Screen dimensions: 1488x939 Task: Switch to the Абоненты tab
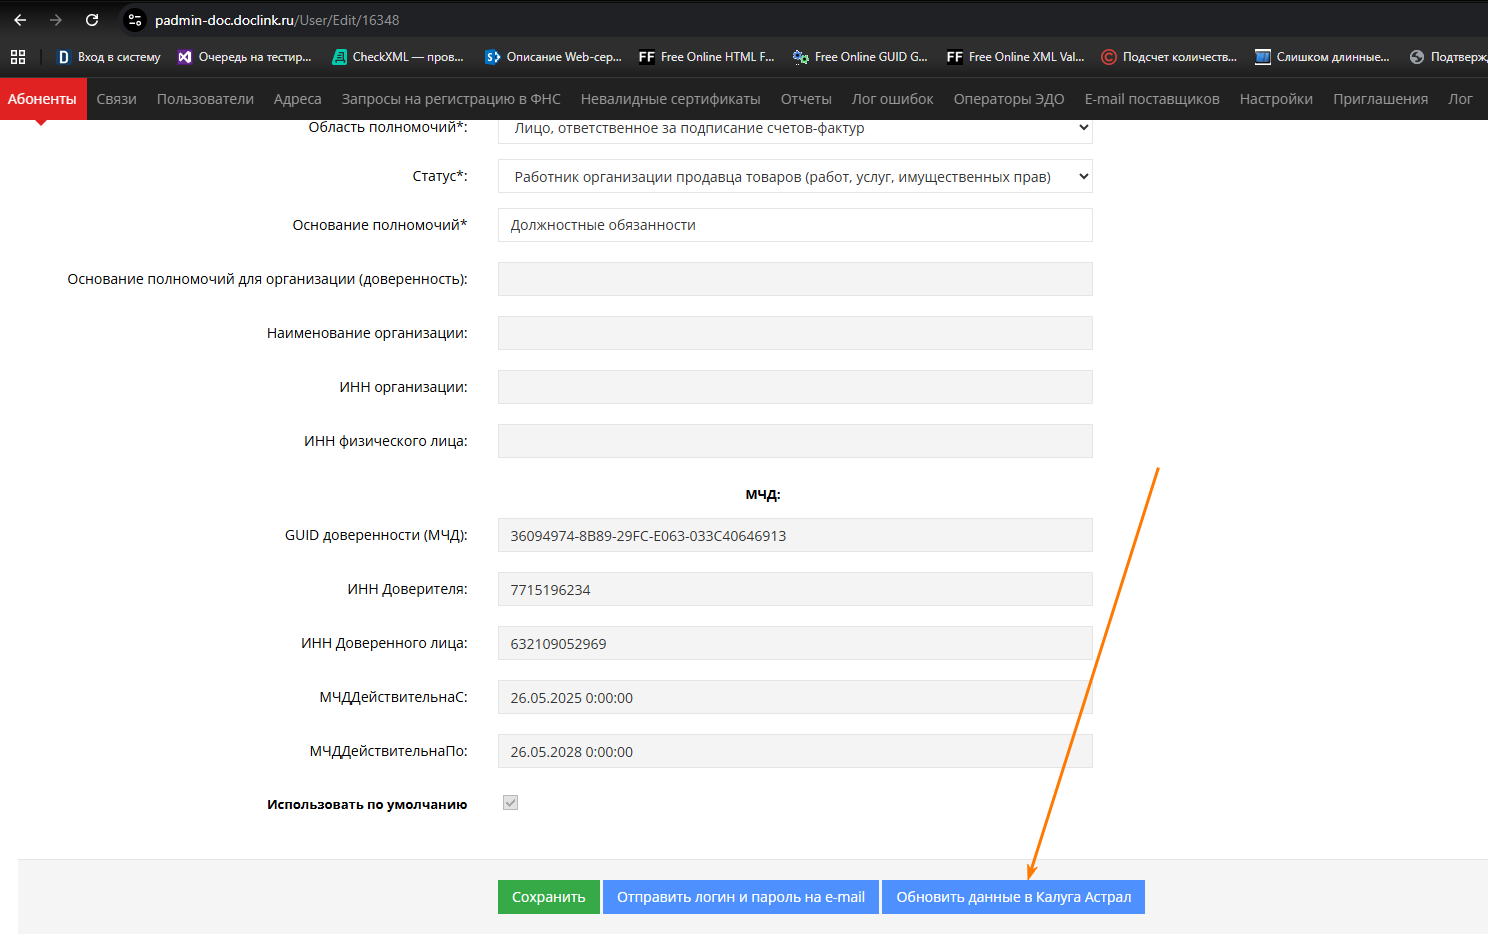coord(42,99)
